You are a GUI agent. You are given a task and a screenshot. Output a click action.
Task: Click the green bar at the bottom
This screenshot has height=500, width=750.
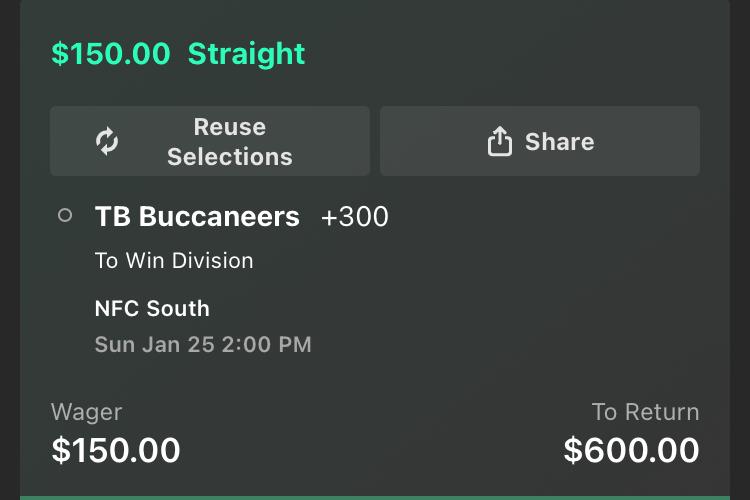pyautogui.click(x=375, y=496)
